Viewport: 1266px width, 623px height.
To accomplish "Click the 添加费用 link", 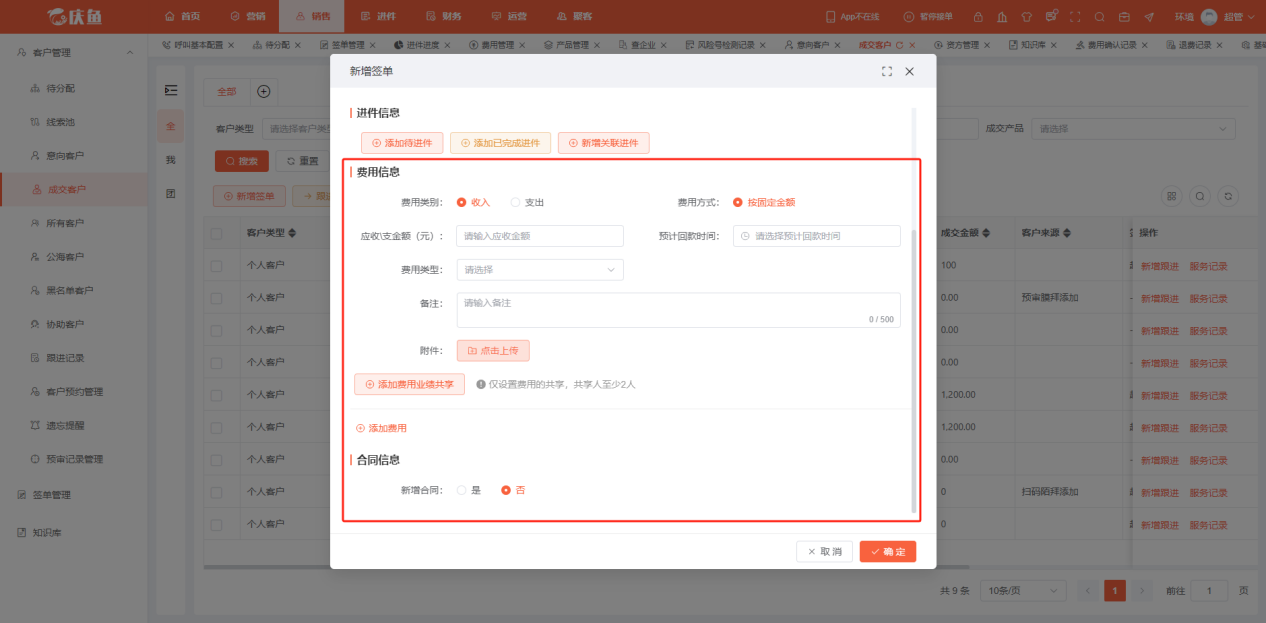I will pos(382,428).
